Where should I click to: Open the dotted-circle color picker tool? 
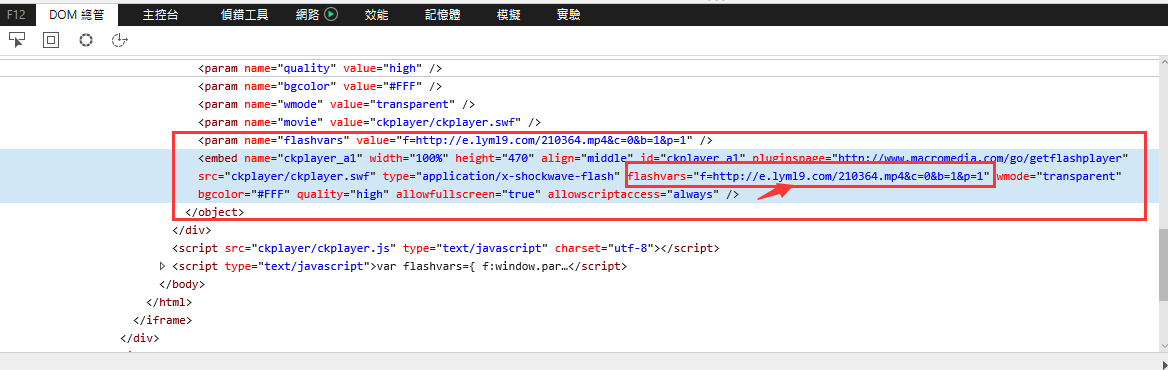click(x=86, y=39)
